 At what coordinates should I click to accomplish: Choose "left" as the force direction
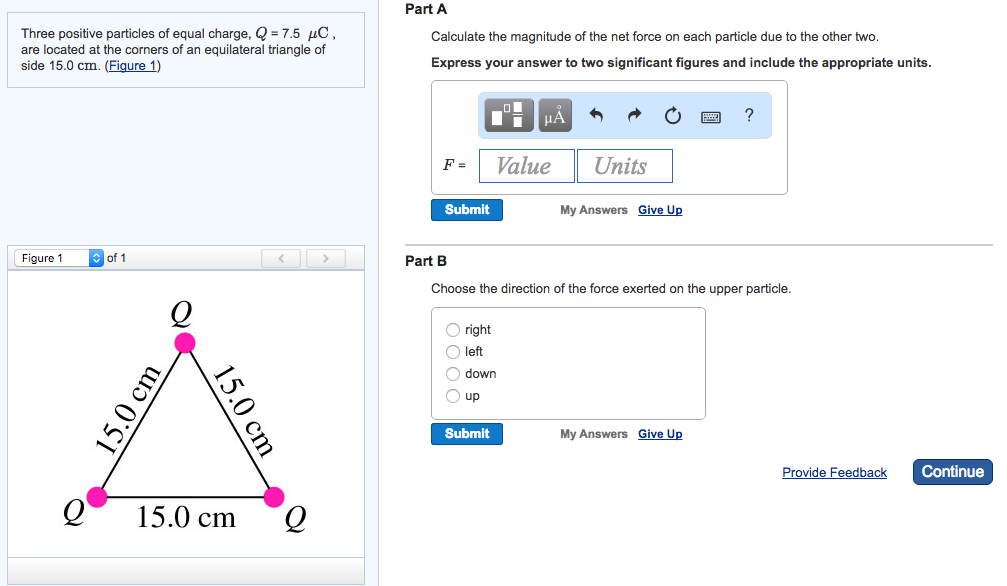tap(452, 352)
